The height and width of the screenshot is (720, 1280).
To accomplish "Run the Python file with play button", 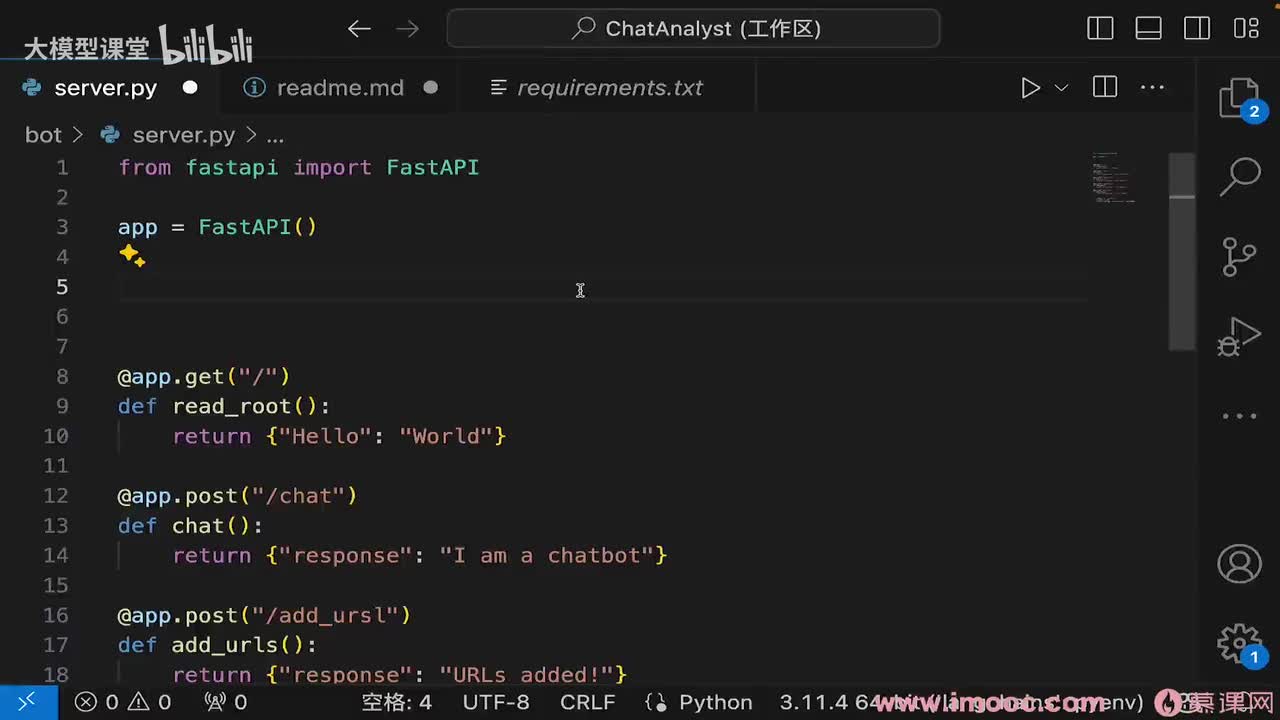I will point(1030,88).
